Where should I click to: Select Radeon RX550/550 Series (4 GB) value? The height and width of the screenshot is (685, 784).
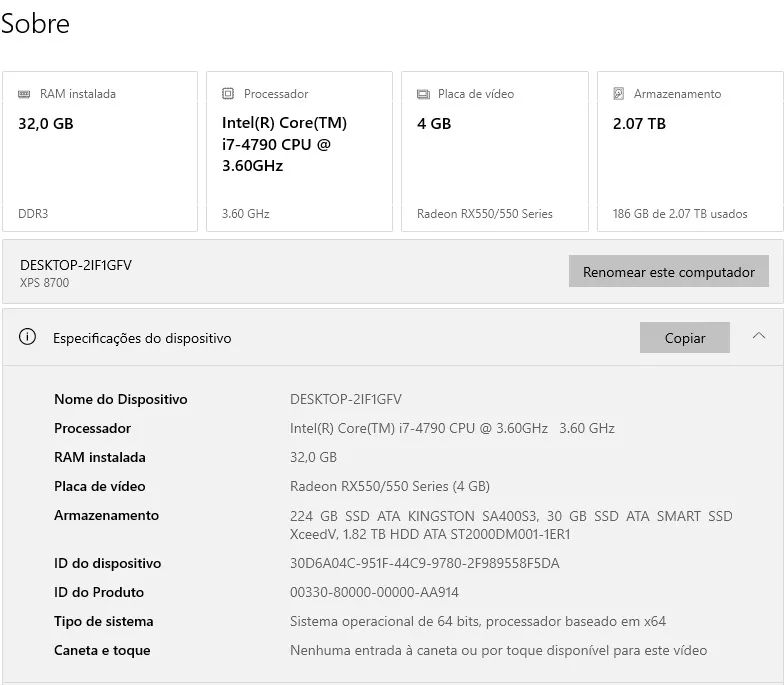click(390, 486)
